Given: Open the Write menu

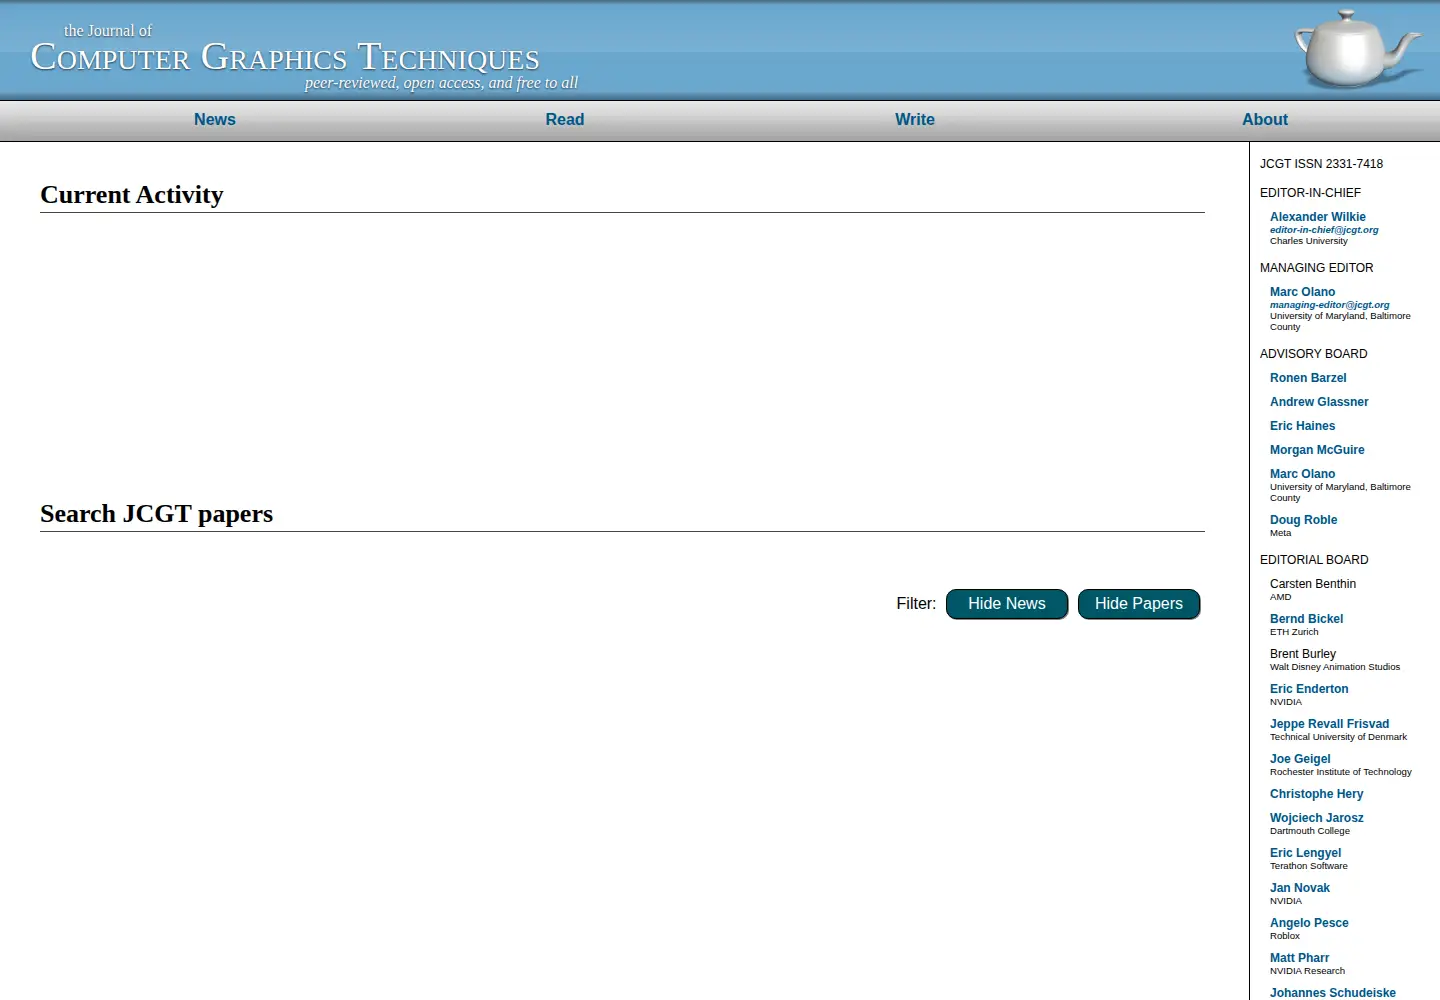Looking at the screenshot, I should [915, 120].
